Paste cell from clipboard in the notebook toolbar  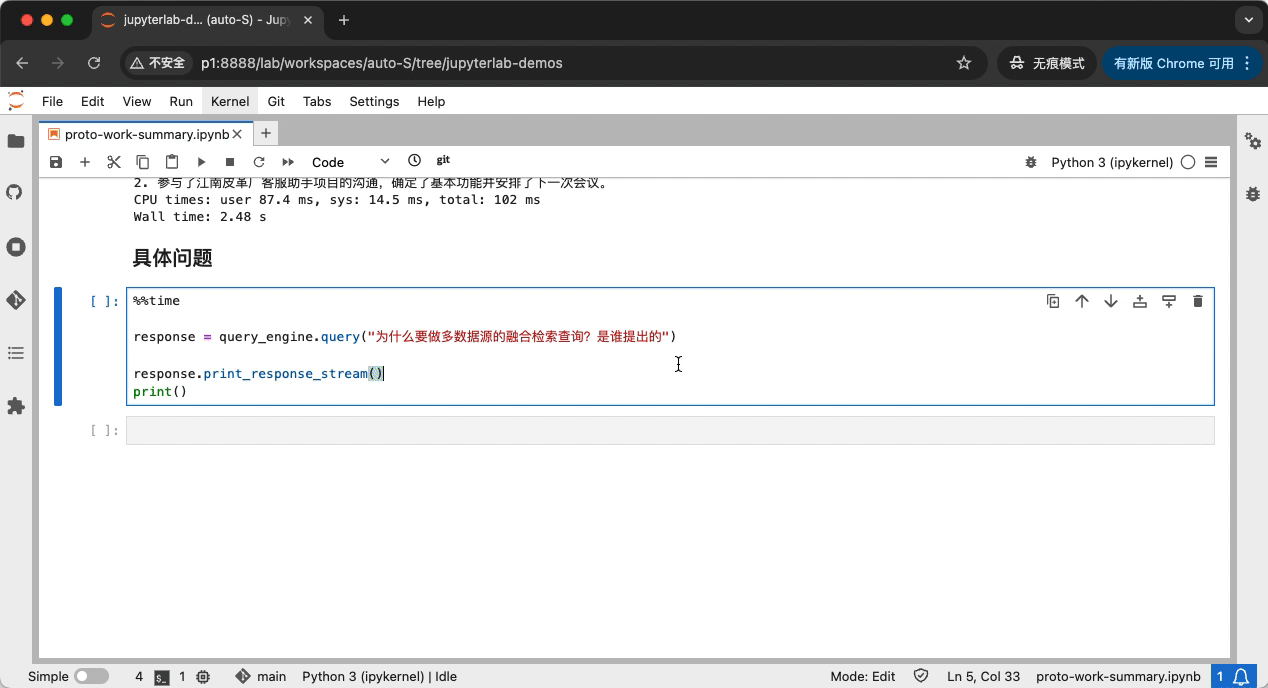click(172, 162)
